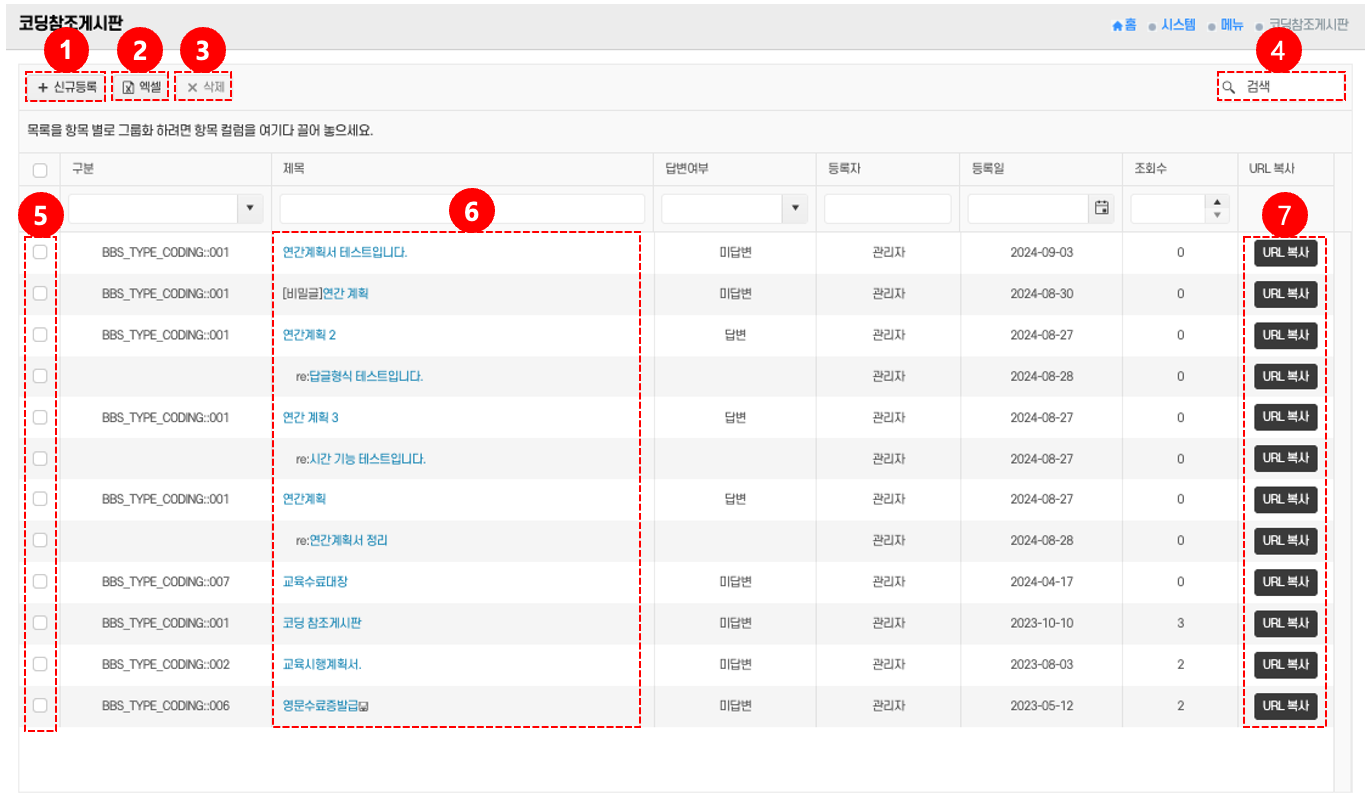
Task: Check the box for 연간계획서 테스트입니다. row
Action: 40,252
